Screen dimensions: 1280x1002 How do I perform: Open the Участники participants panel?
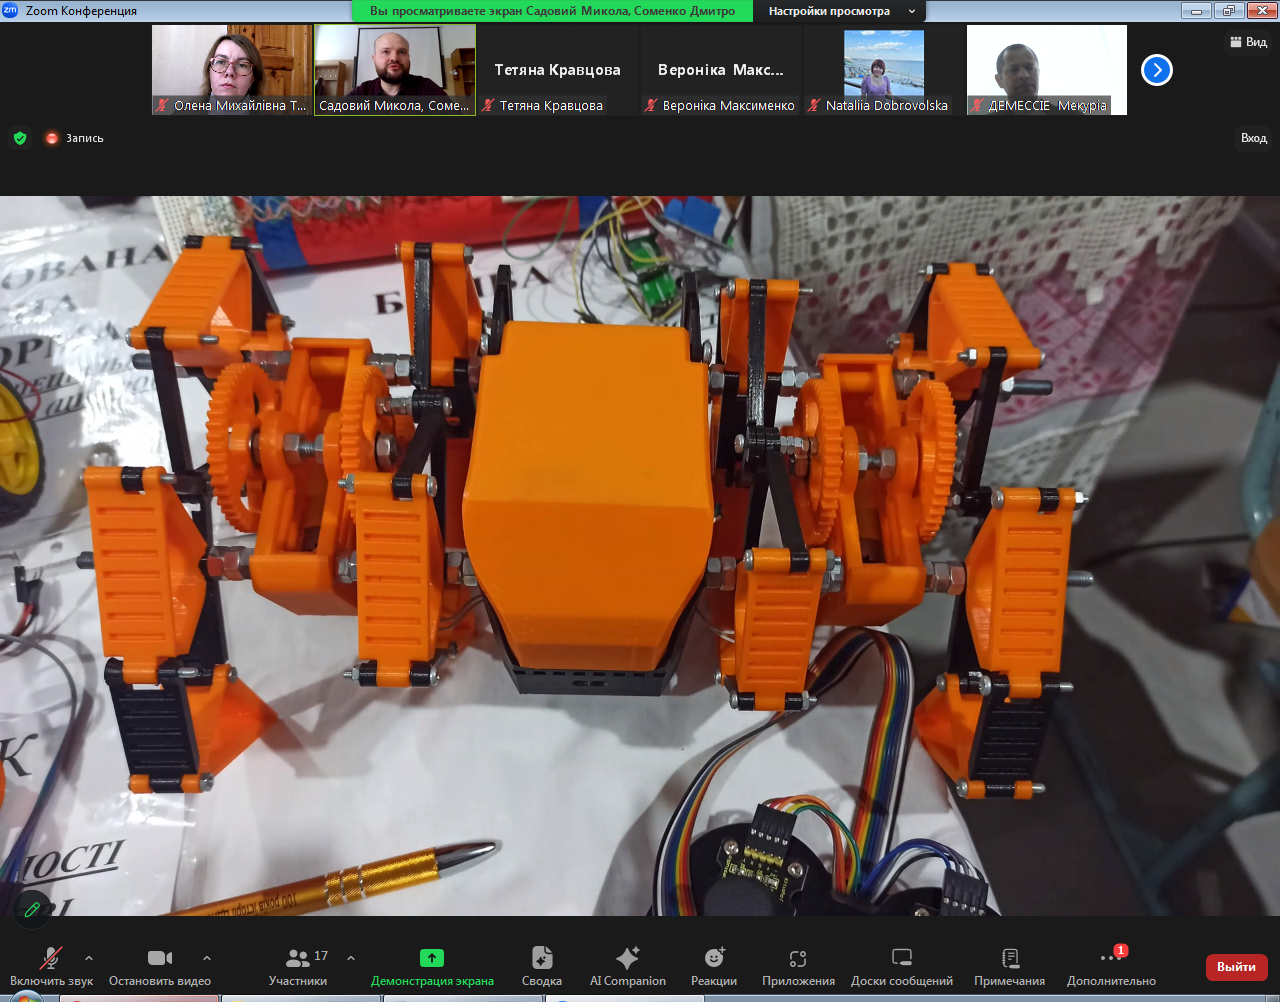coord(297,966)
